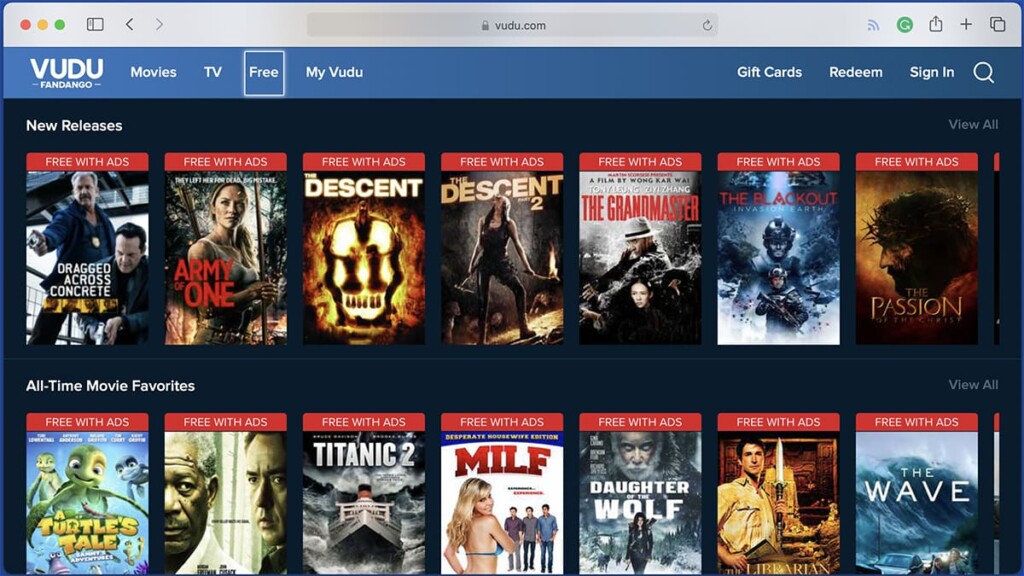1024x576 pixels.
Task: Open the Daughter of the Wolf poster
Action: click(640, 494)
